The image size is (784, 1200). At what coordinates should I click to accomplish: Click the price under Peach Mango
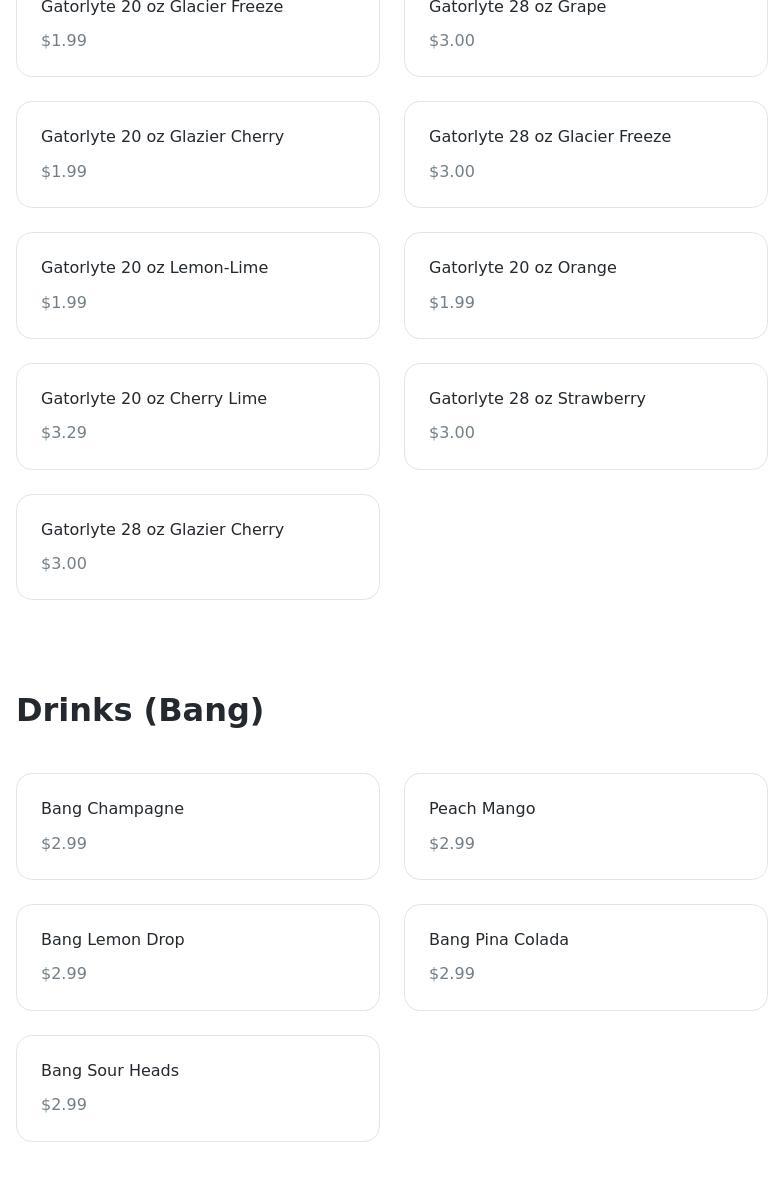452,844
